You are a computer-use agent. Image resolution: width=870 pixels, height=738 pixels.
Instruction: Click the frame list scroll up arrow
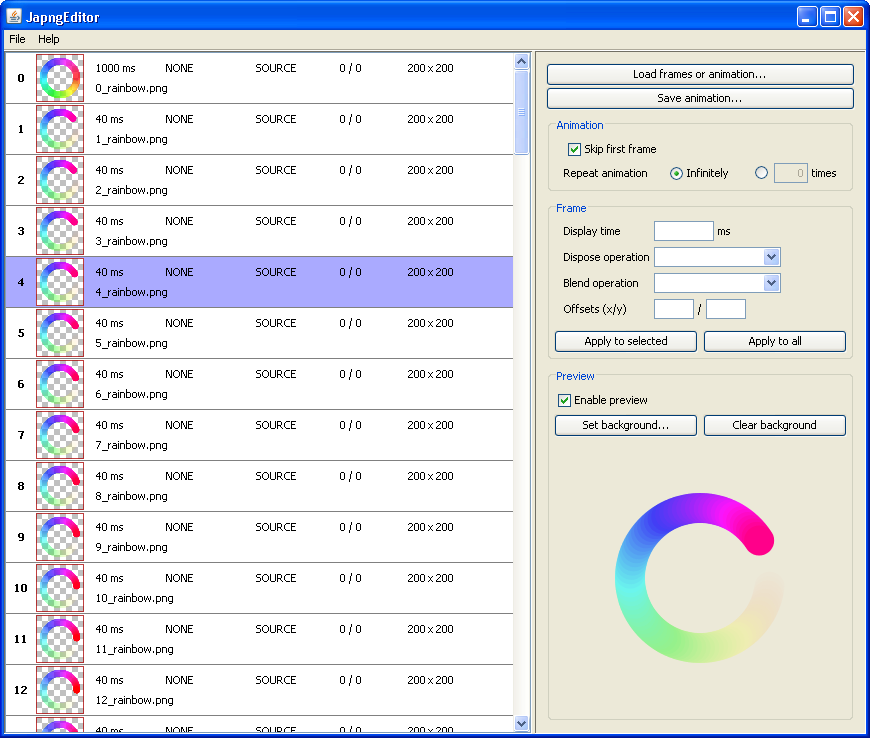522,61
